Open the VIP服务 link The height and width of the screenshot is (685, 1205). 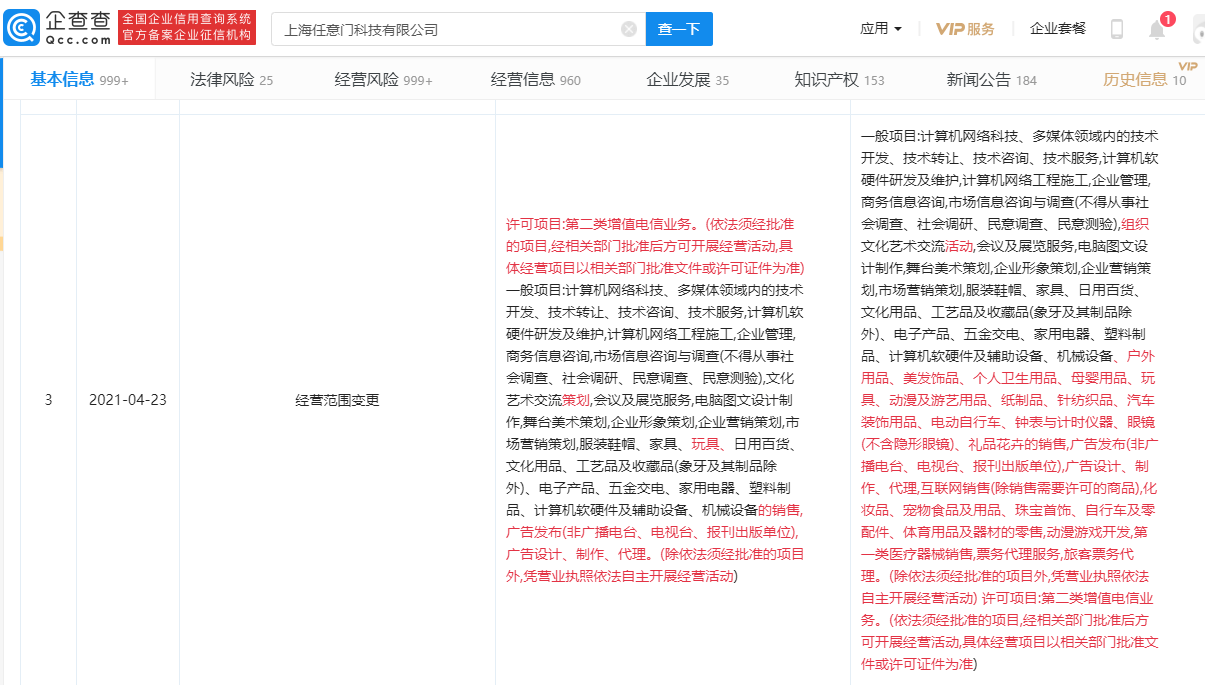[965, 29]
